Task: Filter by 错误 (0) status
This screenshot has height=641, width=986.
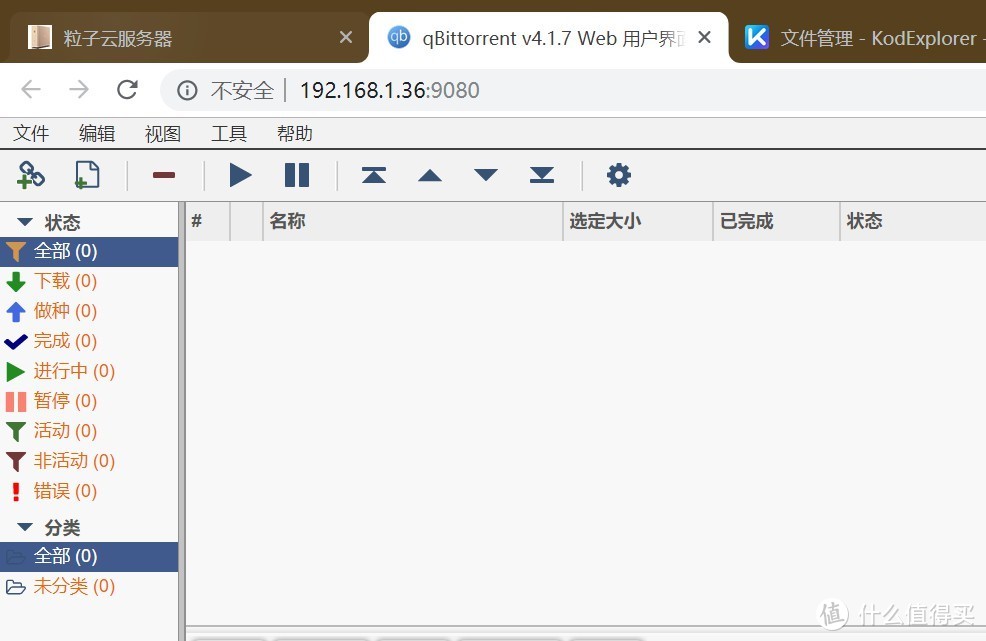Action: (89, 491)
